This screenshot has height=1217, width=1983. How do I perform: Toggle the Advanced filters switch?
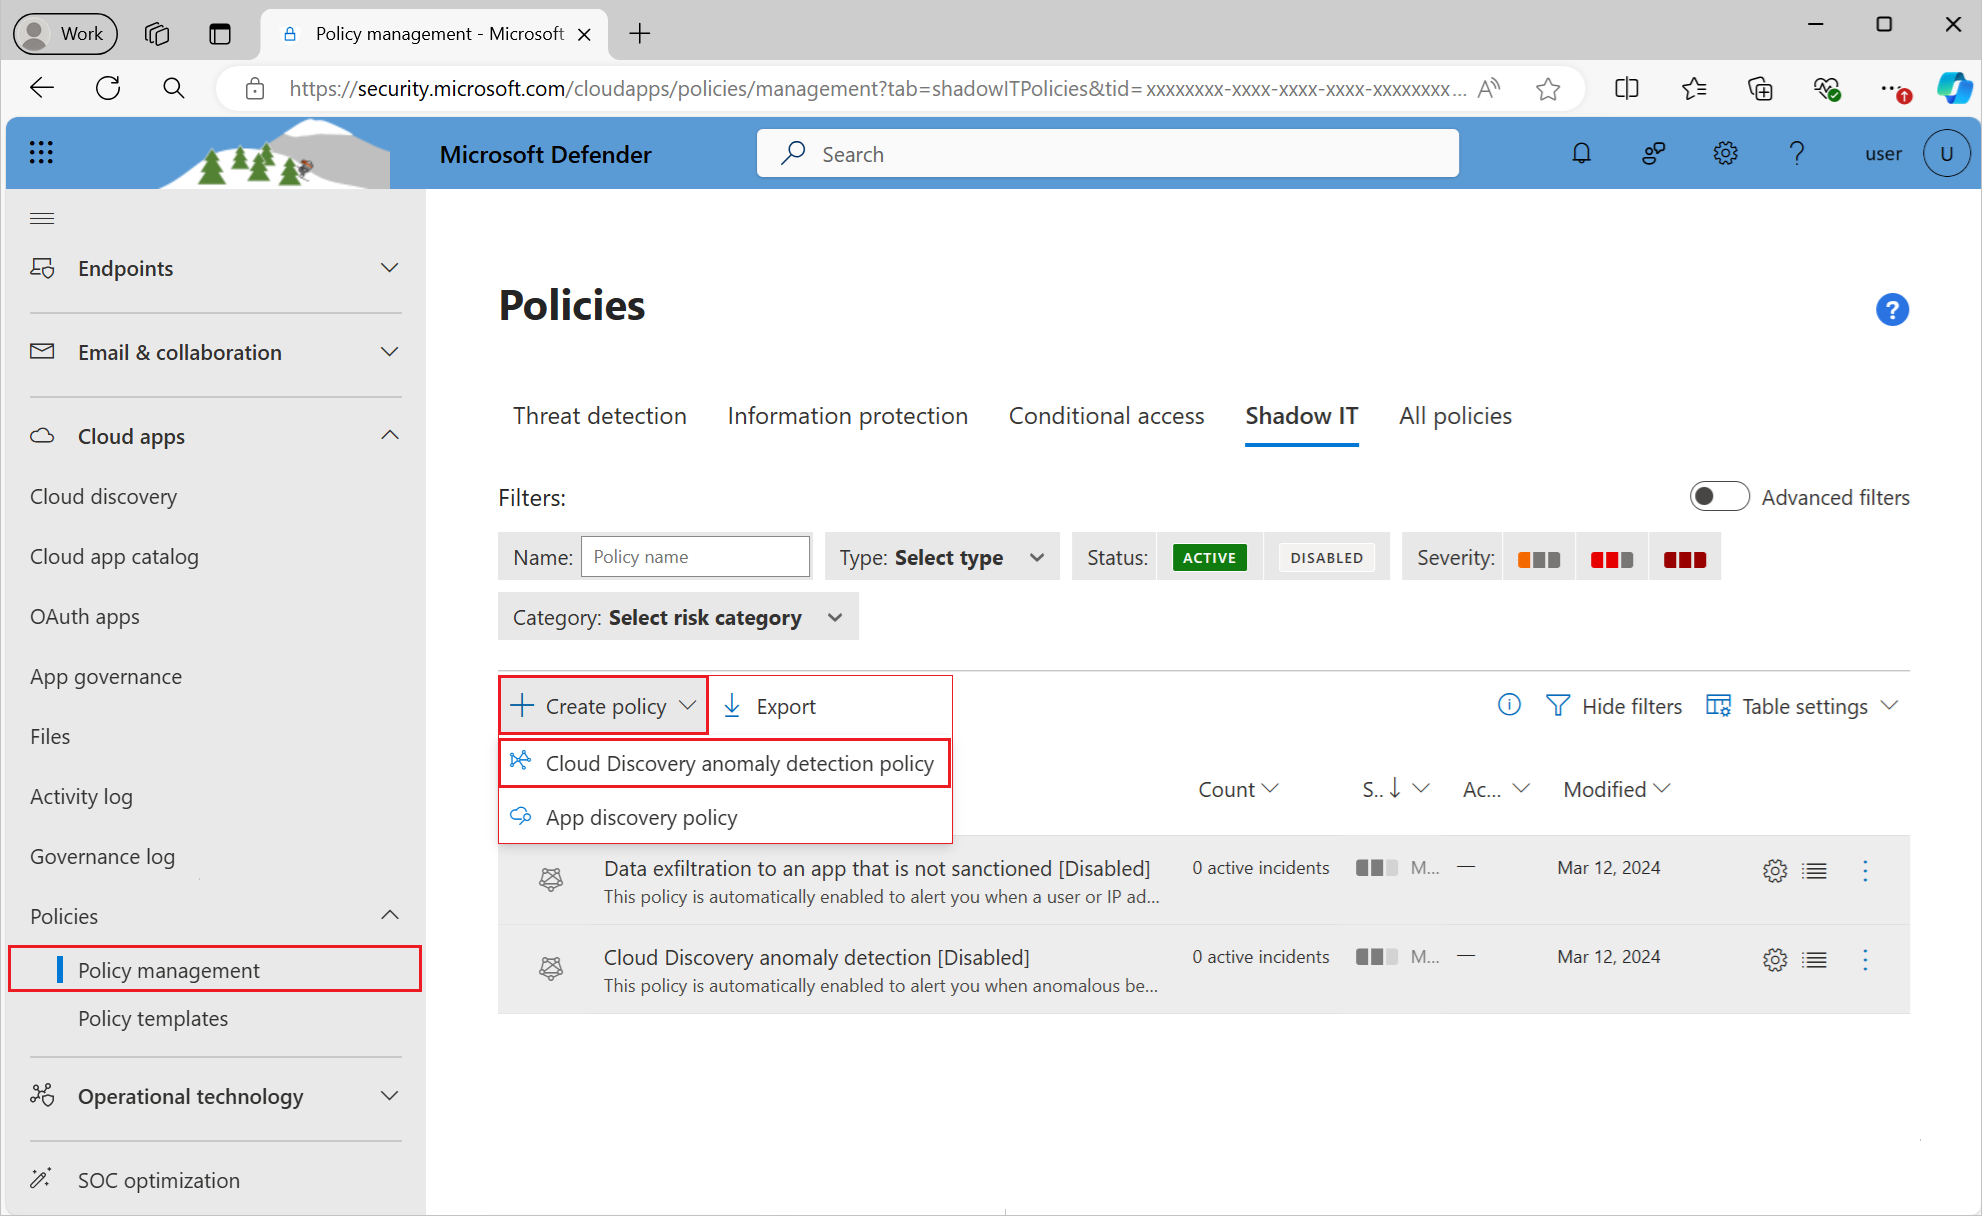coord(1718,496)
